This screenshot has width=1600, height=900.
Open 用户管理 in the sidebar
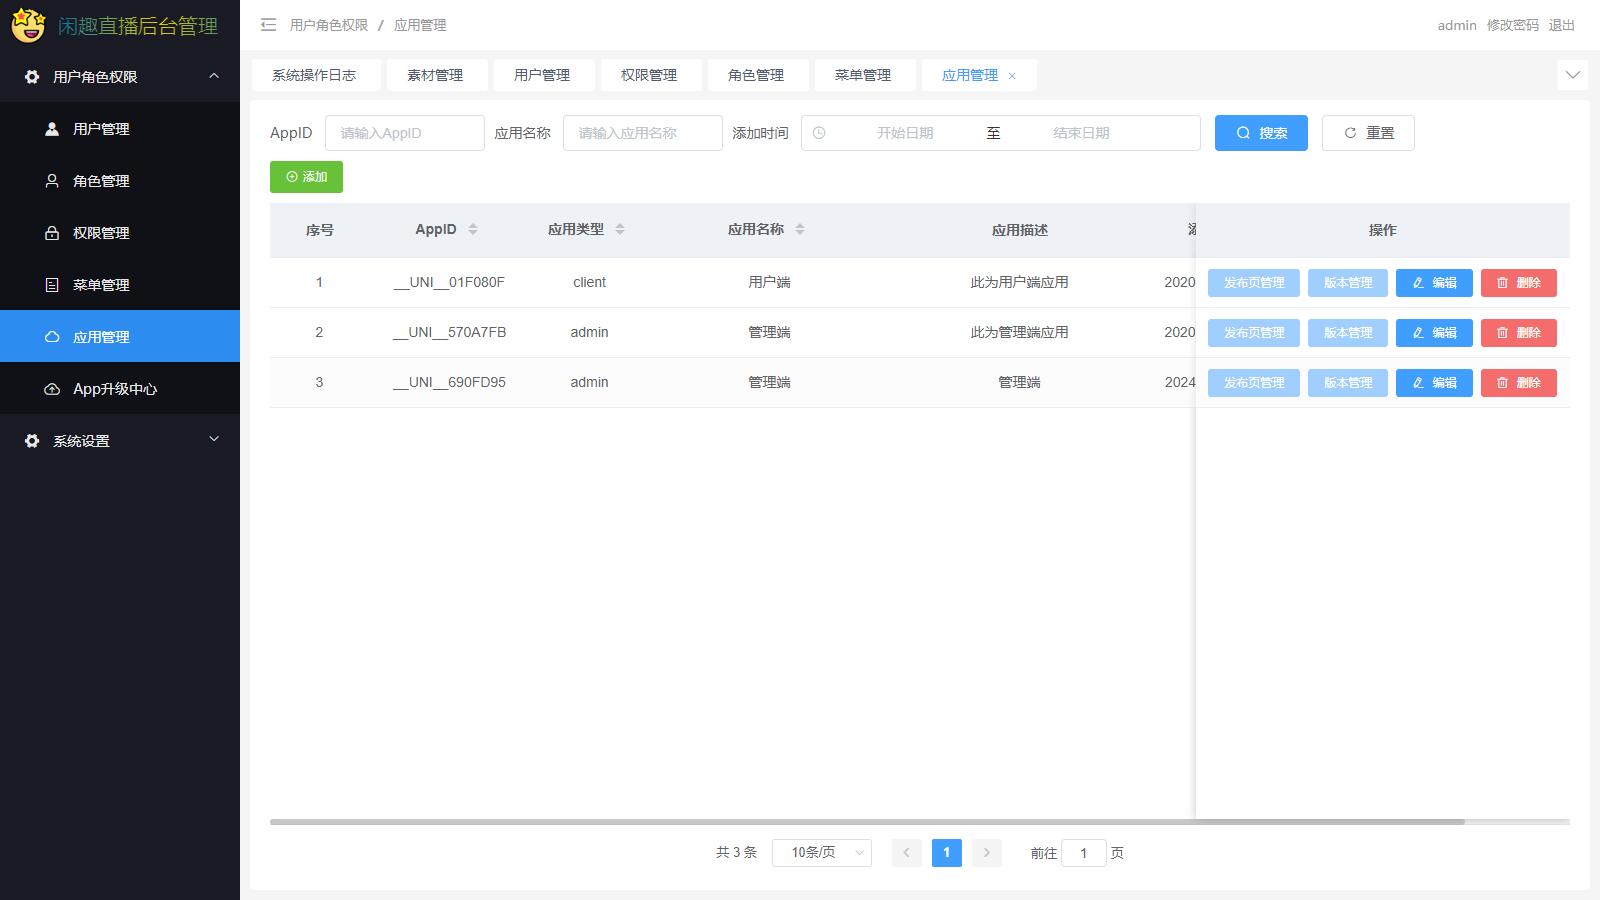point(101,129)
